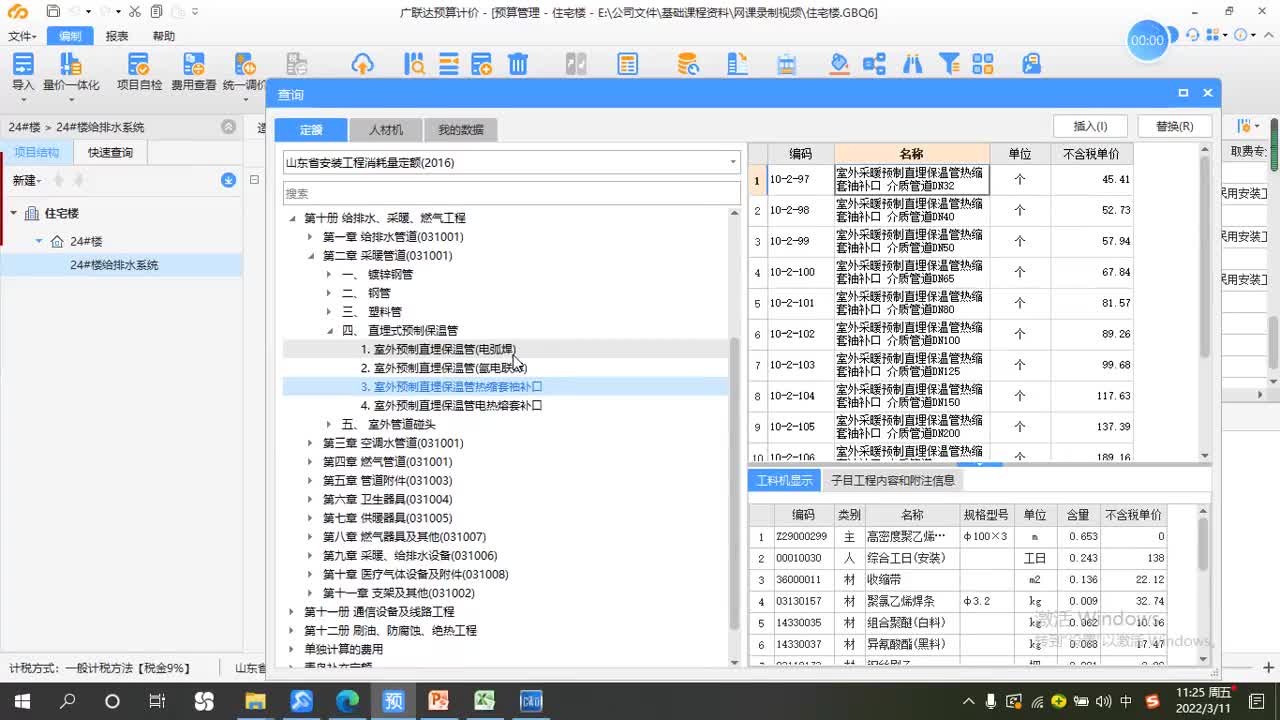Screen dimensions: 1280x720
Task: Open the 文件 menu
Action: [22, 36]
